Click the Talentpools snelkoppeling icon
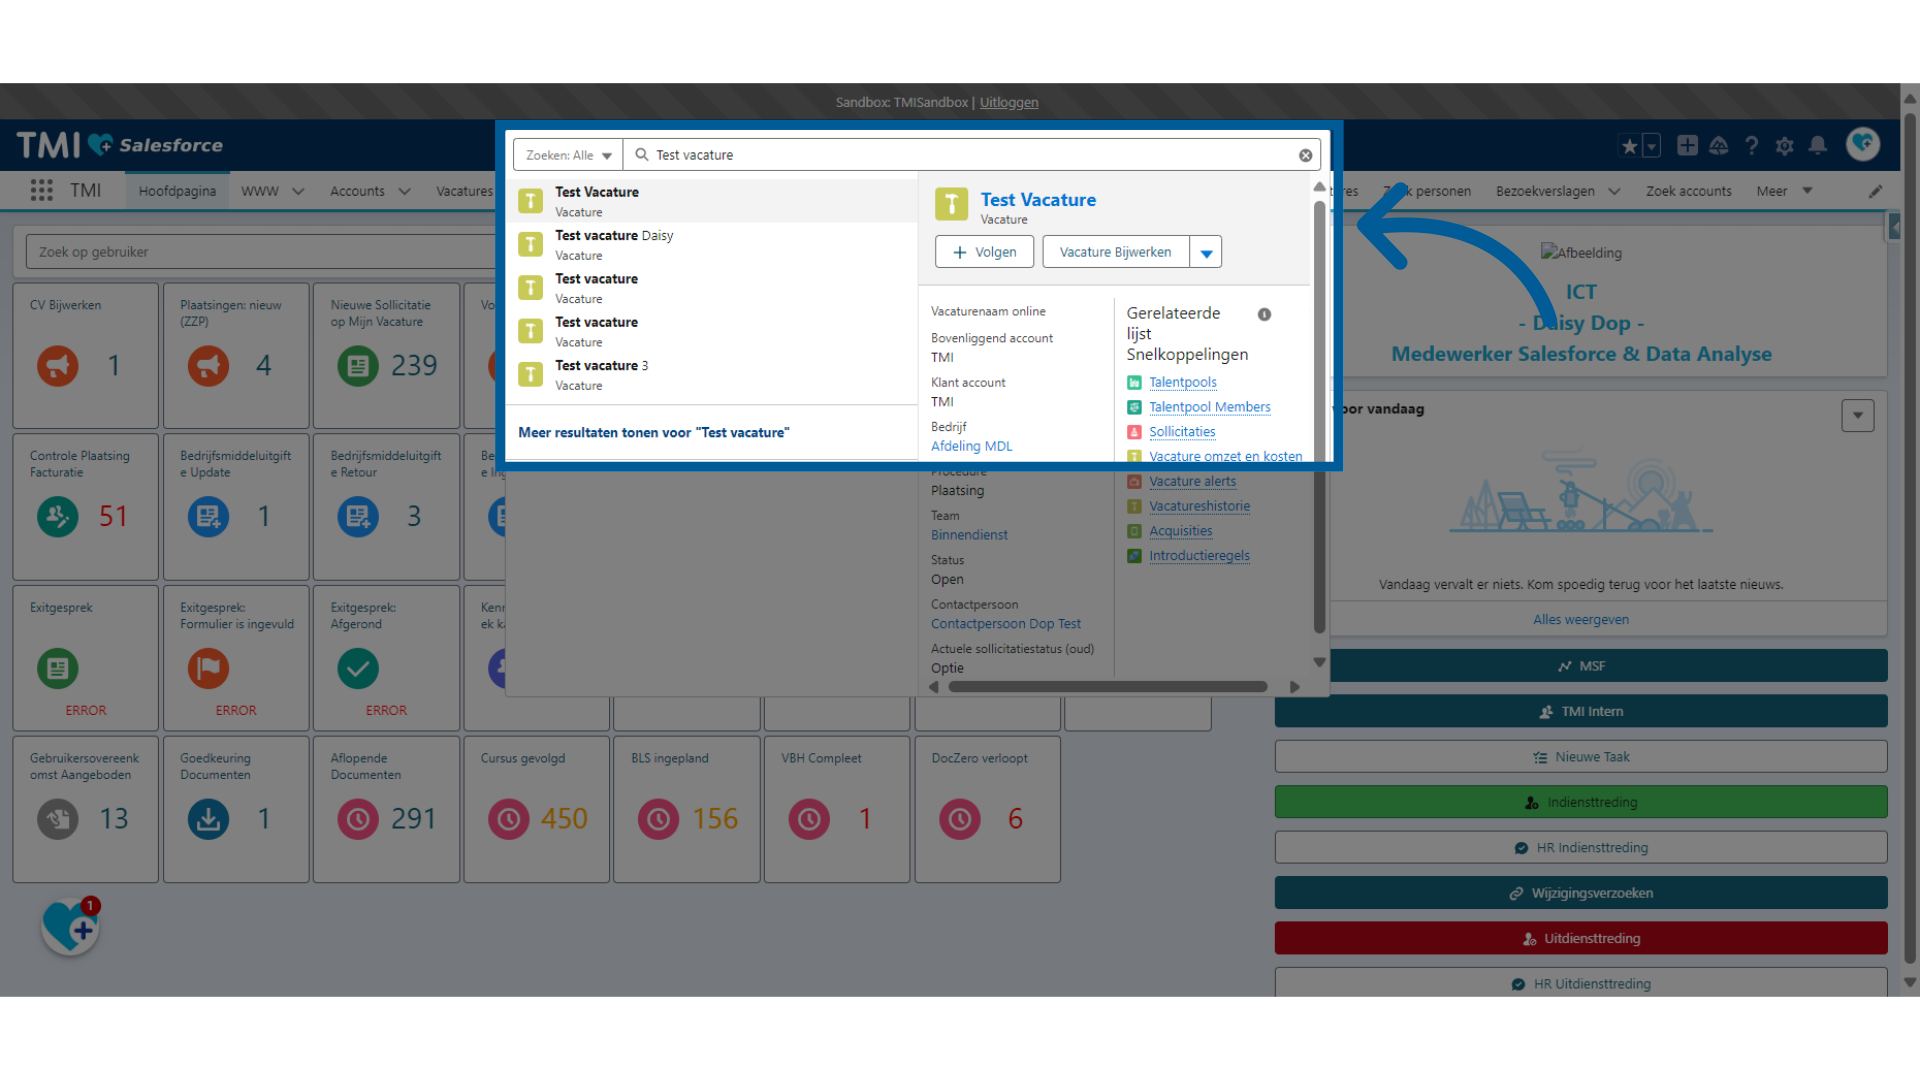 (1135, 381)
